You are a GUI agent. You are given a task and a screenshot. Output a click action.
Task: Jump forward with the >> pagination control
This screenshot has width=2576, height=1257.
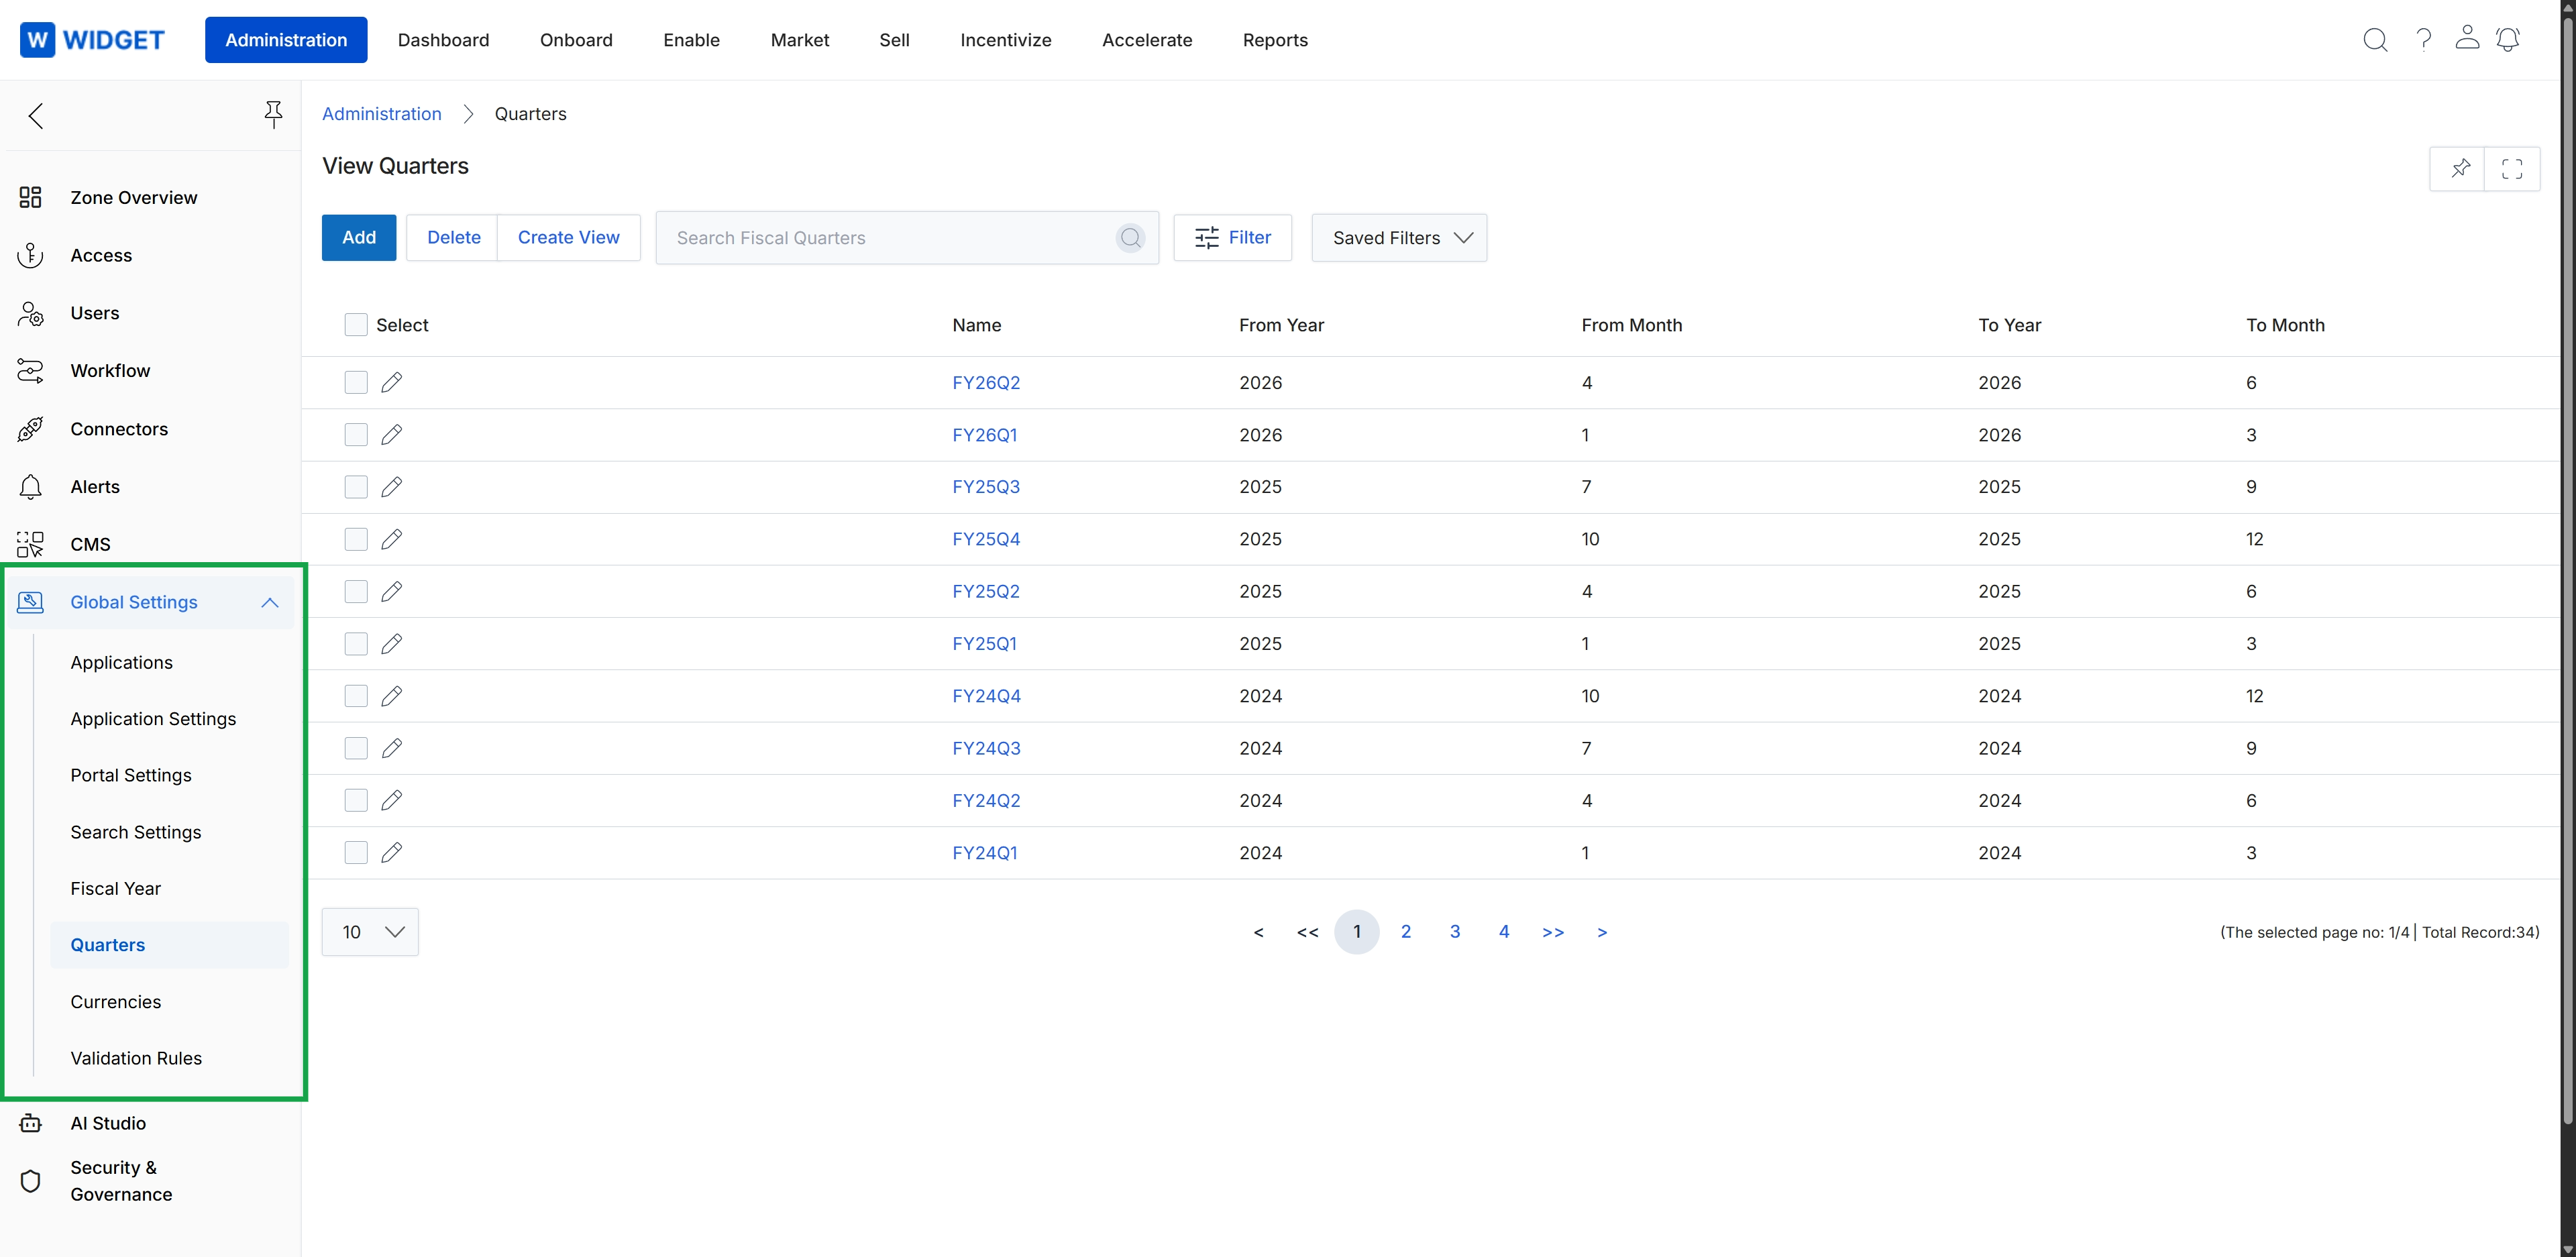pyautogui.click(x=1553, y=932)
